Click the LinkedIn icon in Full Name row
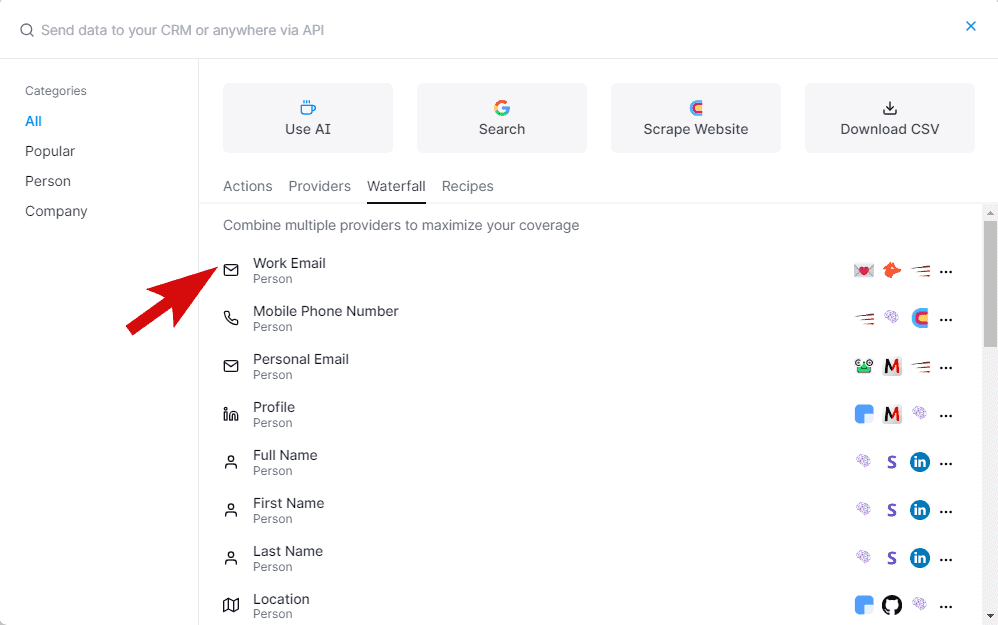 (x=920, y=462)
